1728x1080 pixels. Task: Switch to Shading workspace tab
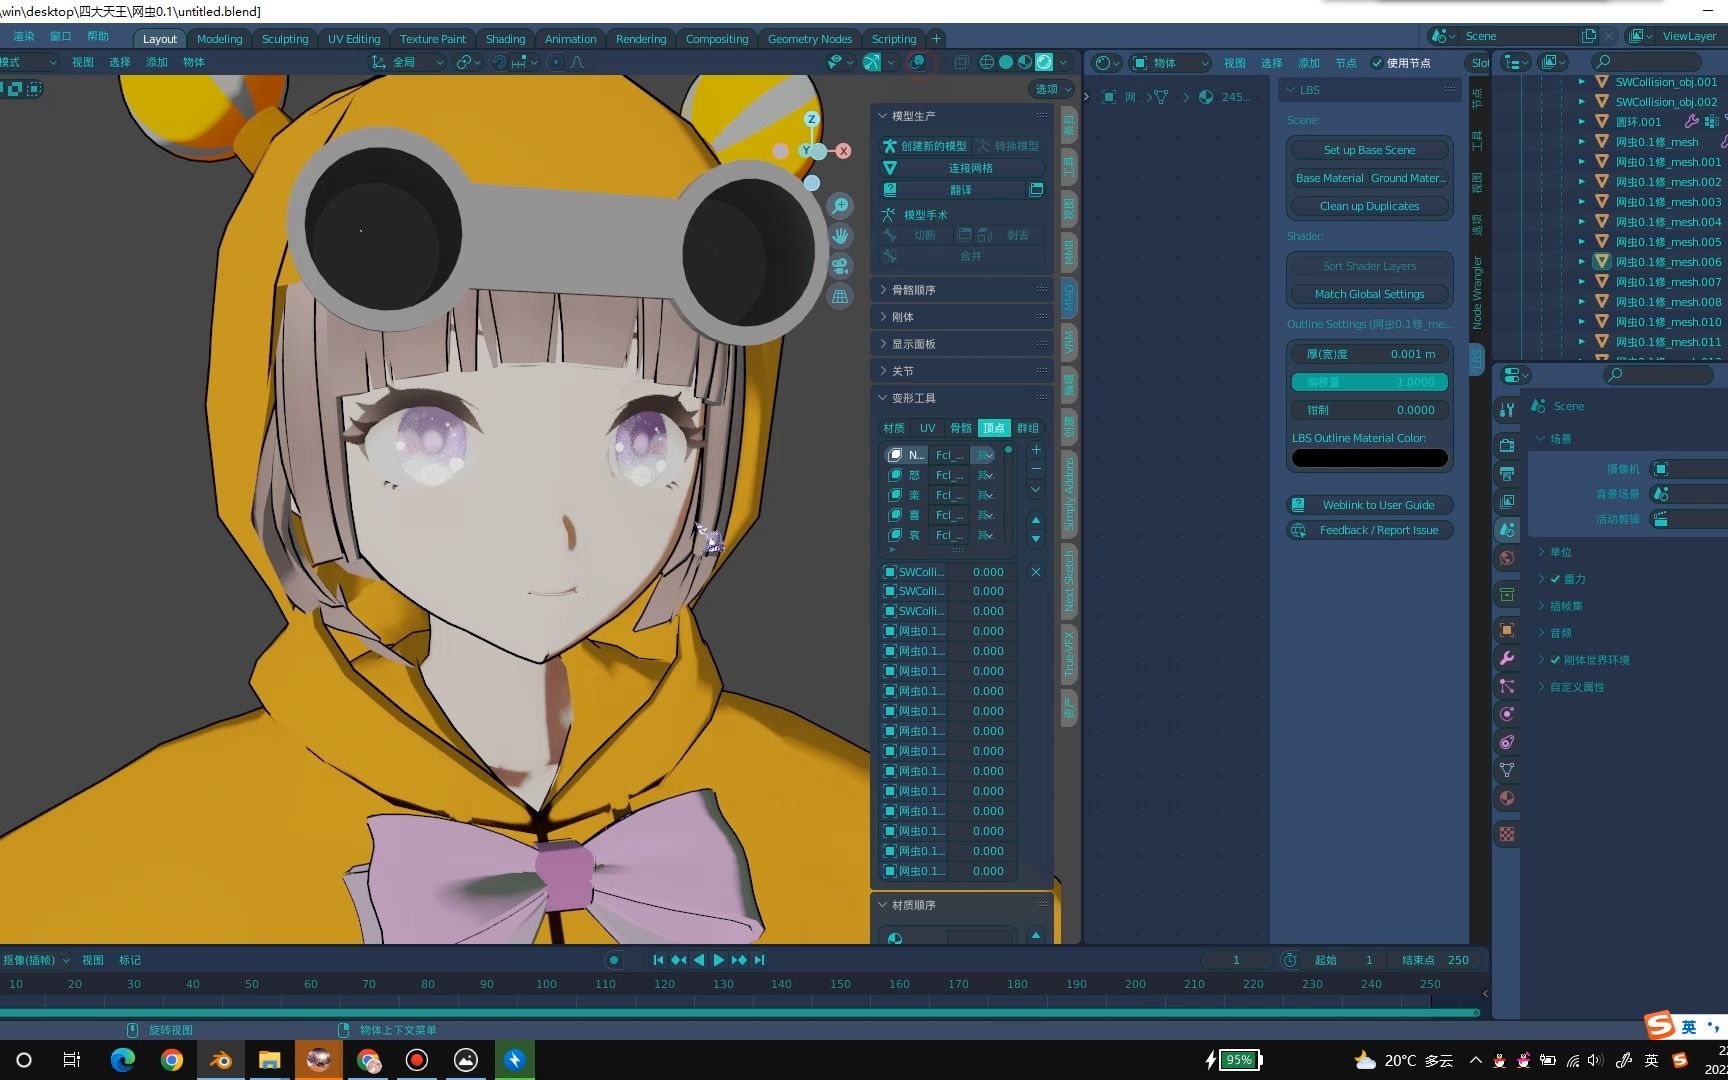pyautogui.click(x=505, y=39)
